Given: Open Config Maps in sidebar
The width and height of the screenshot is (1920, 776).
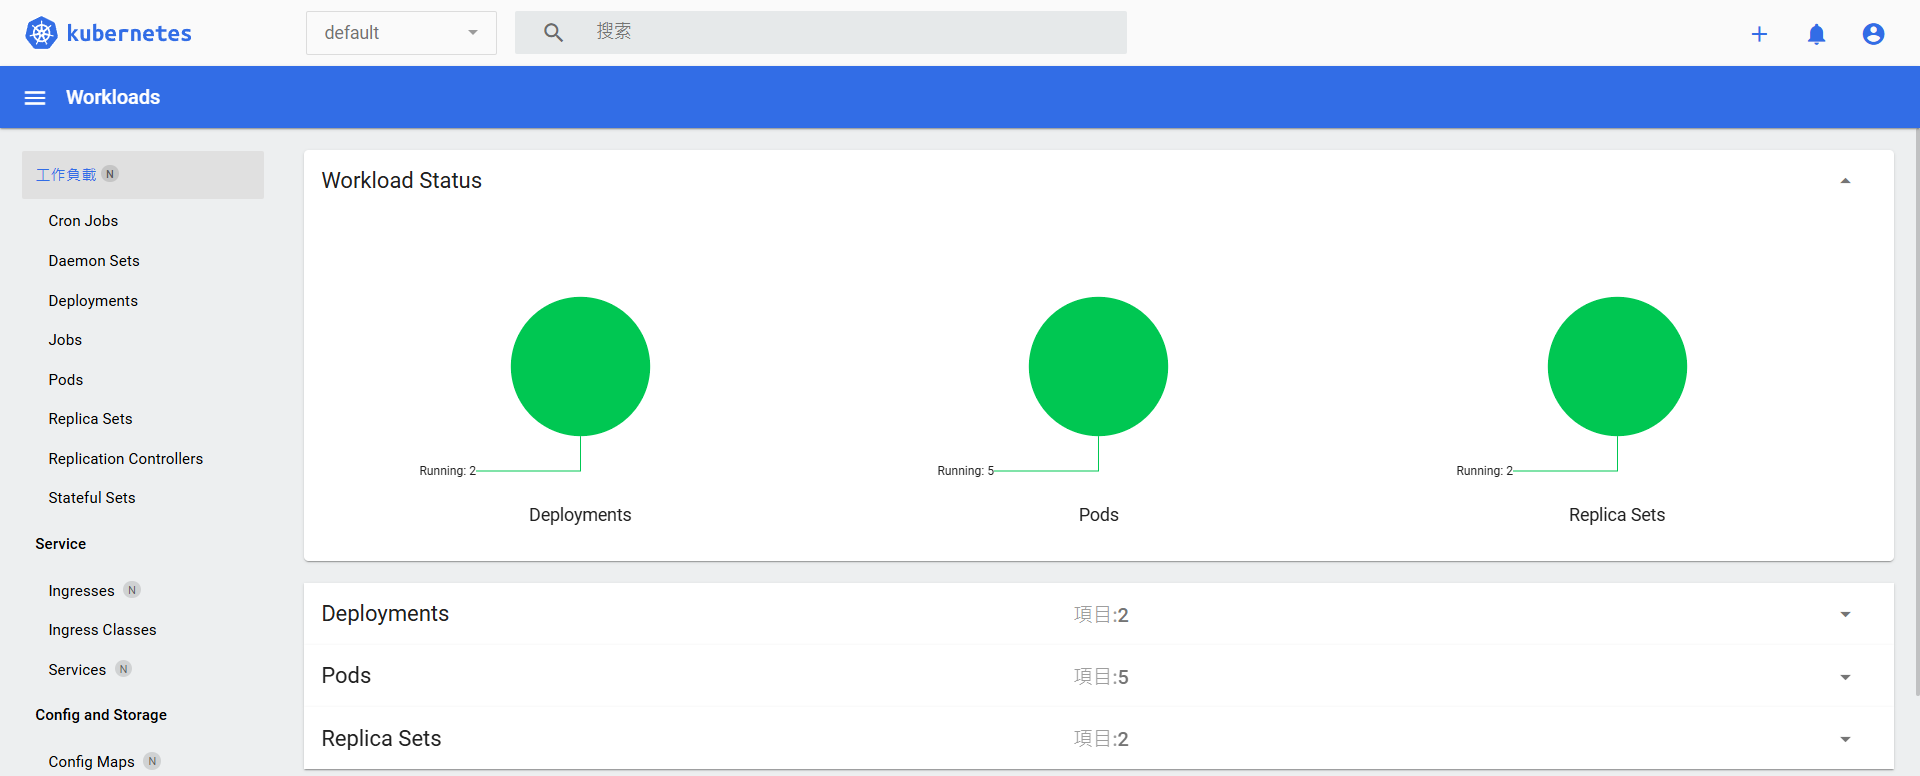Looking at the screenshot, I should click(x=91, y=762).
